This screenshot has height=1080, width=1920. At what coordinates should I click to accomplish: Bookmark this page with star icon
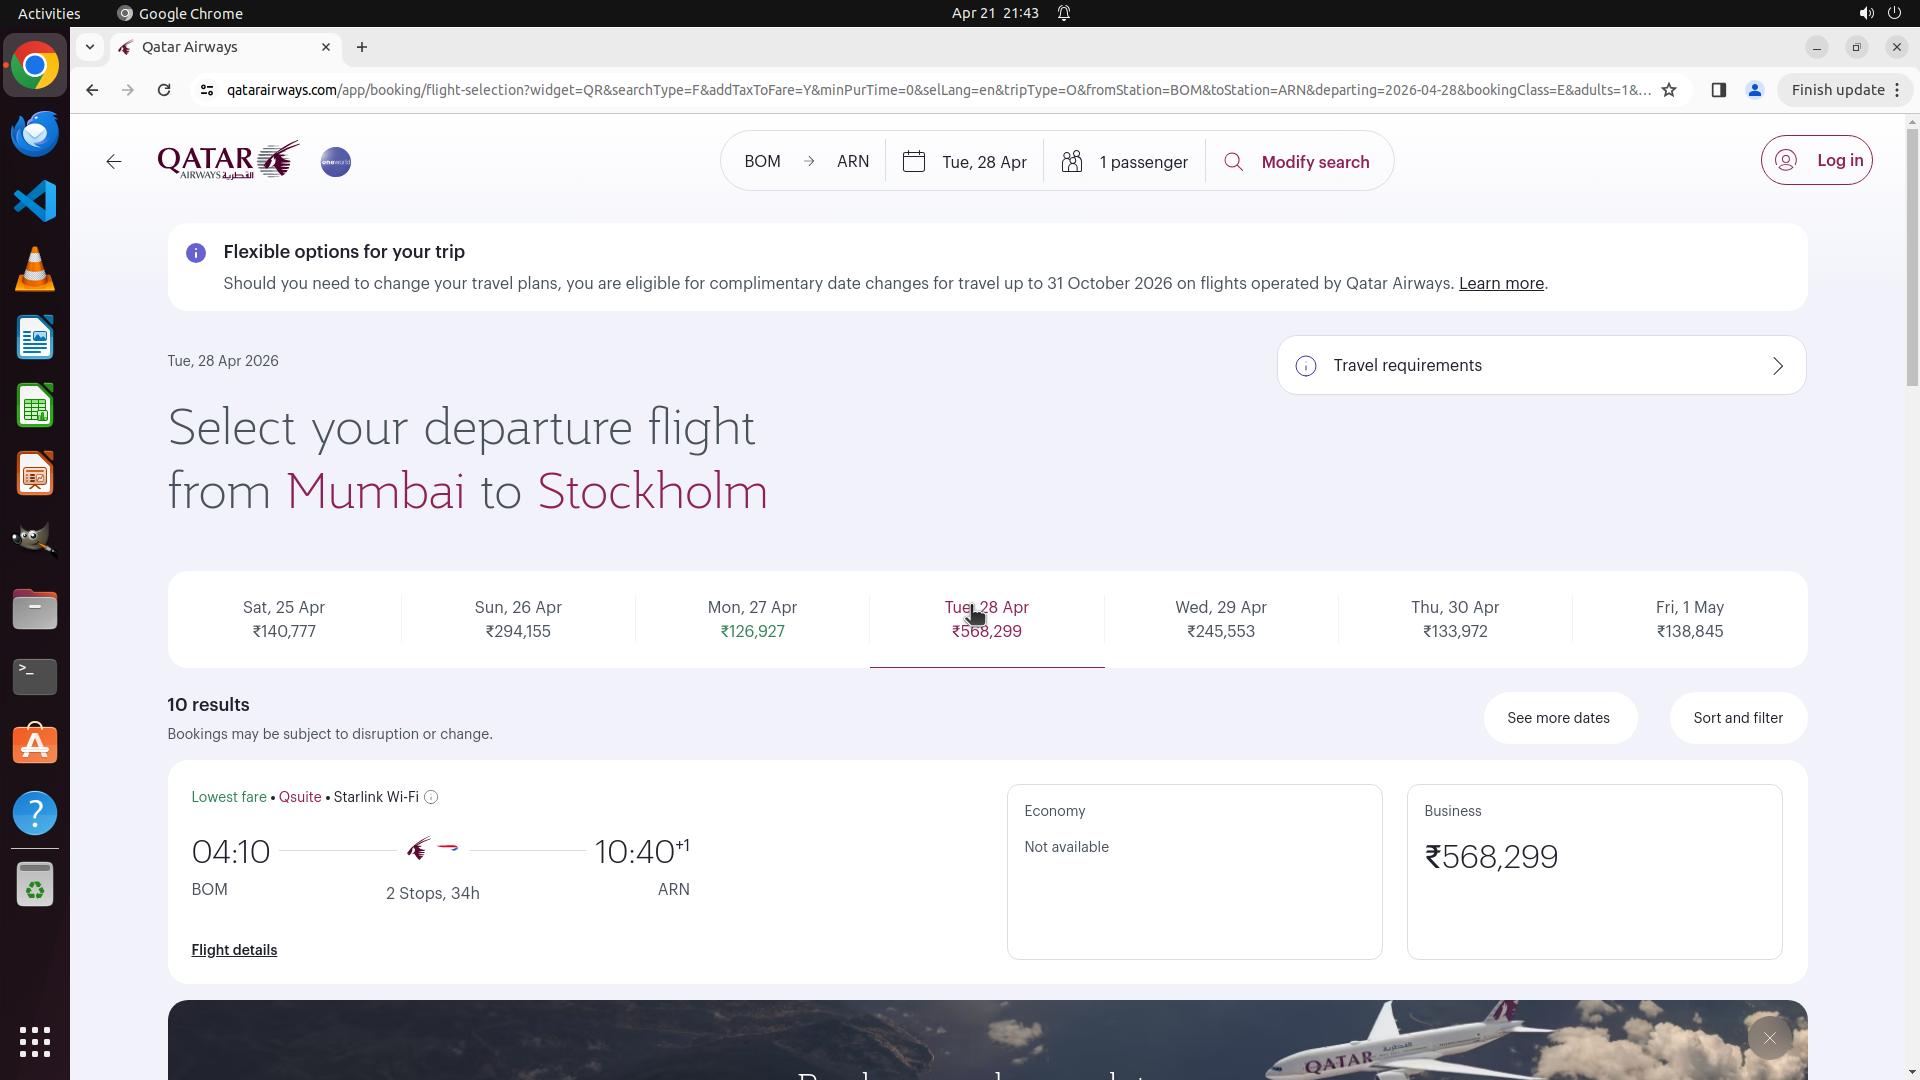[x=1669, y=90]
